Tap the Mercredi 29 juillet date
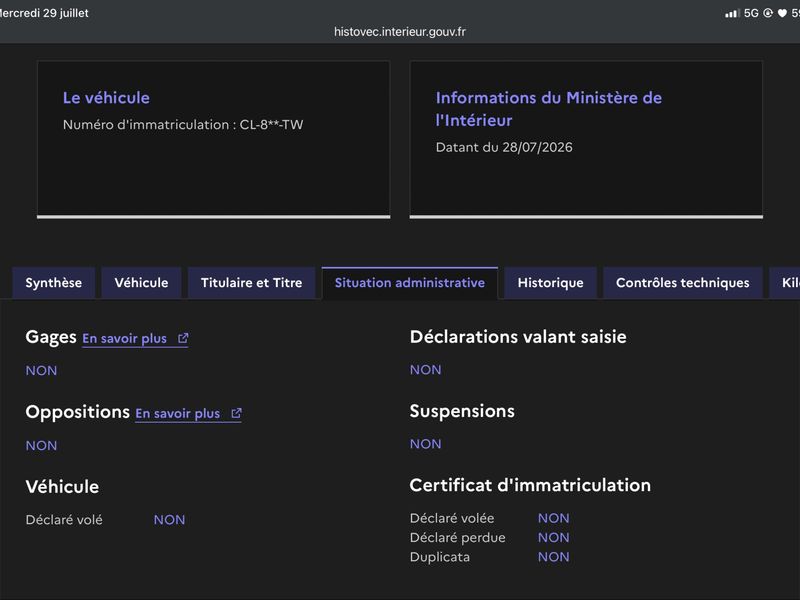The height and width of the screenshot is (600, 800). tap(44, 13)
